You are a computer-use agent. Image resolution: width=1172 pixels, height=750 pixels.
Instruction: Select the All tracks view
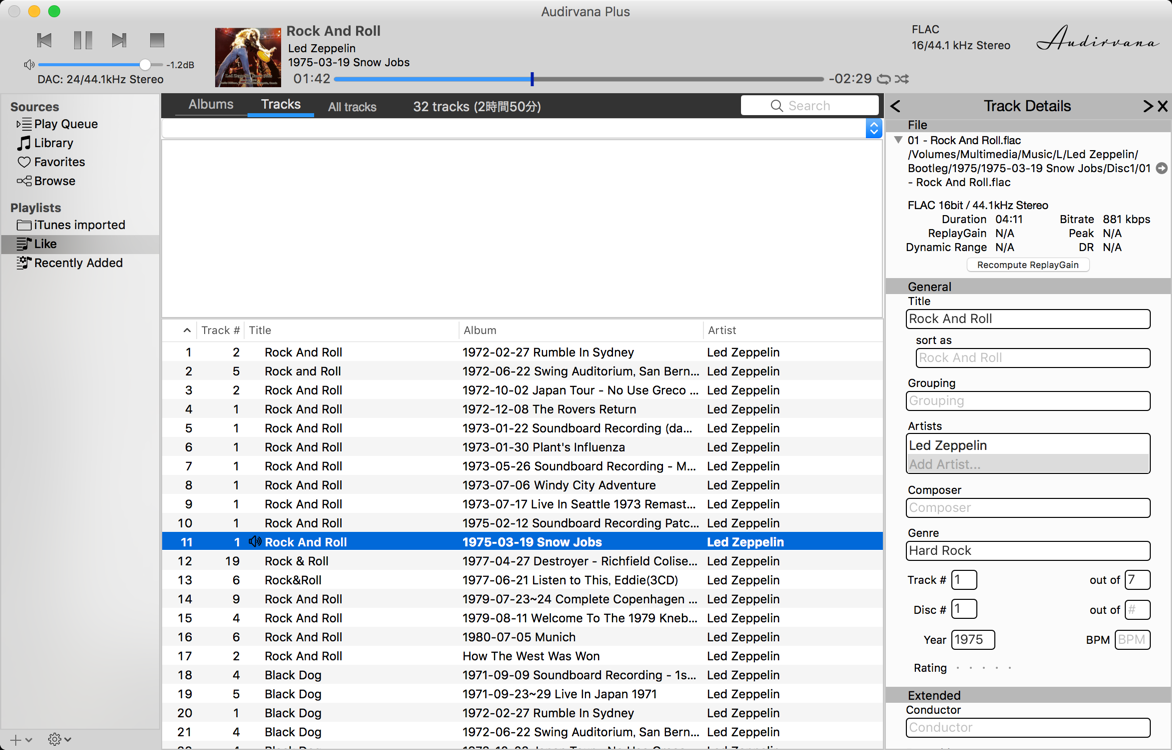[352, 107]
